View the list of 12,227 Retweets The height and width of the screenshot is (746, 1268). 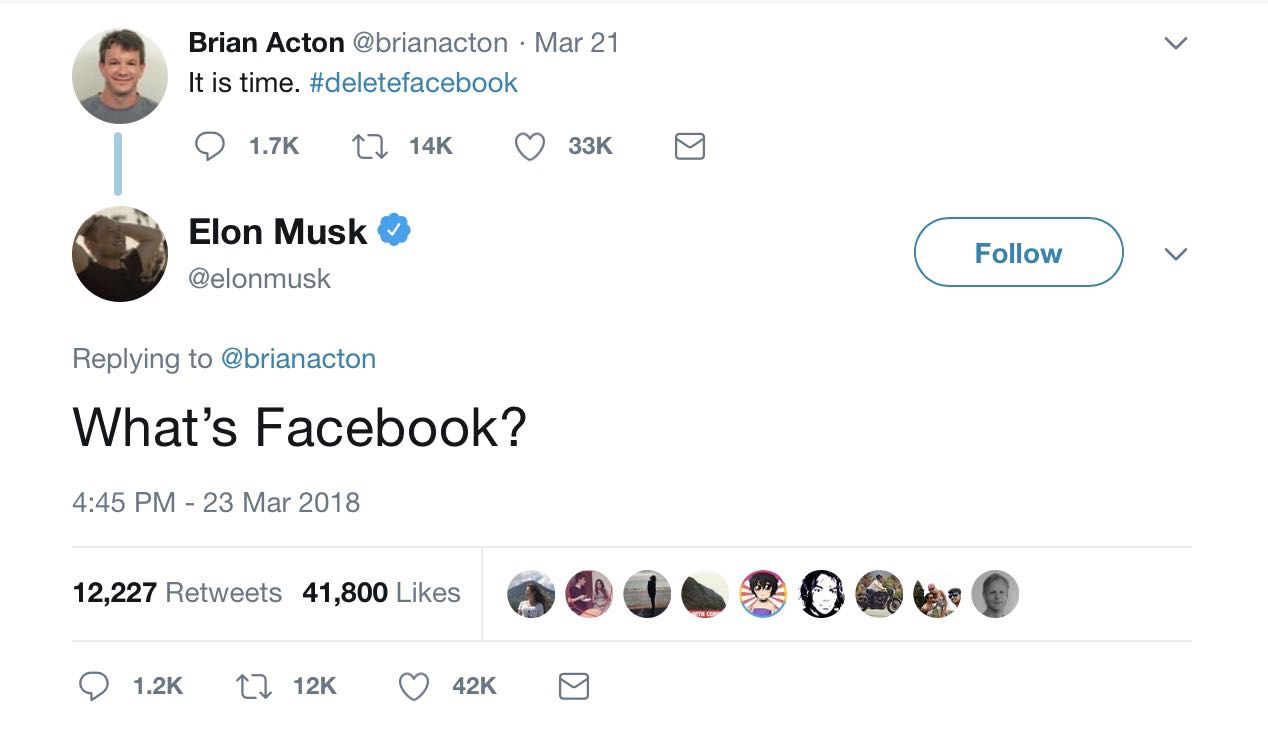(x=177, y=593)
